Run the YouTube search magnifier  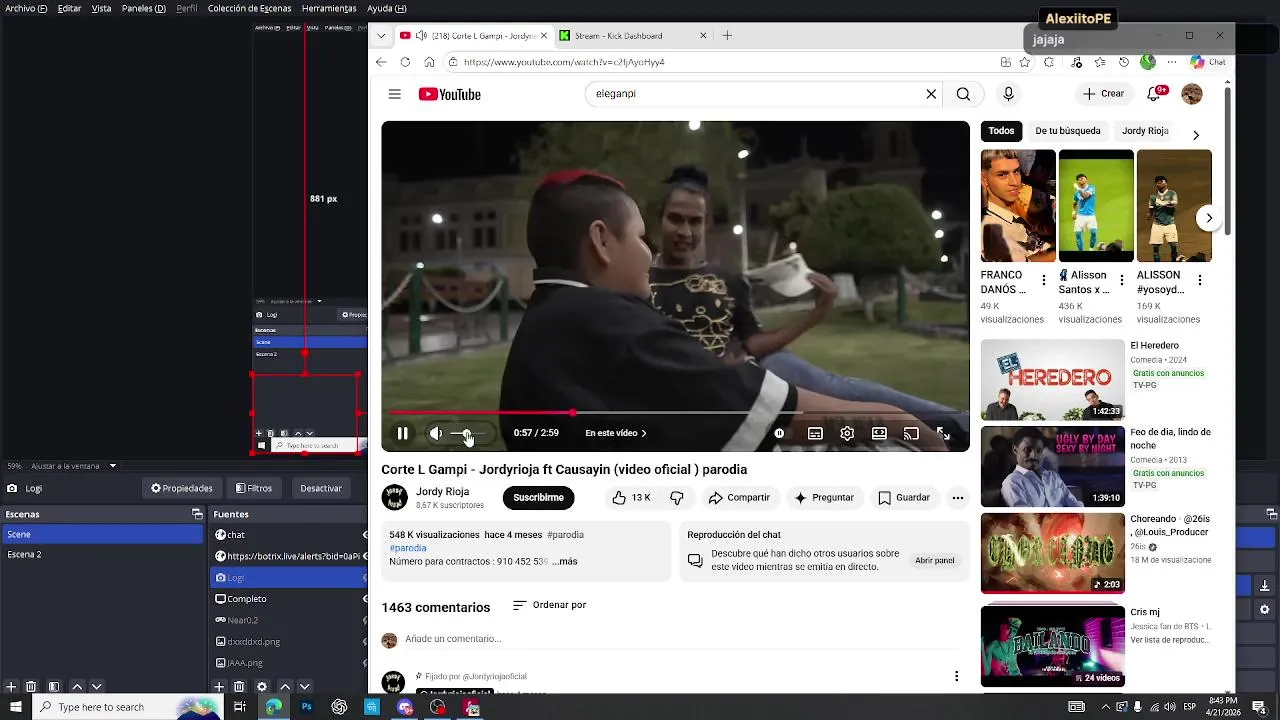click(963, 94)
